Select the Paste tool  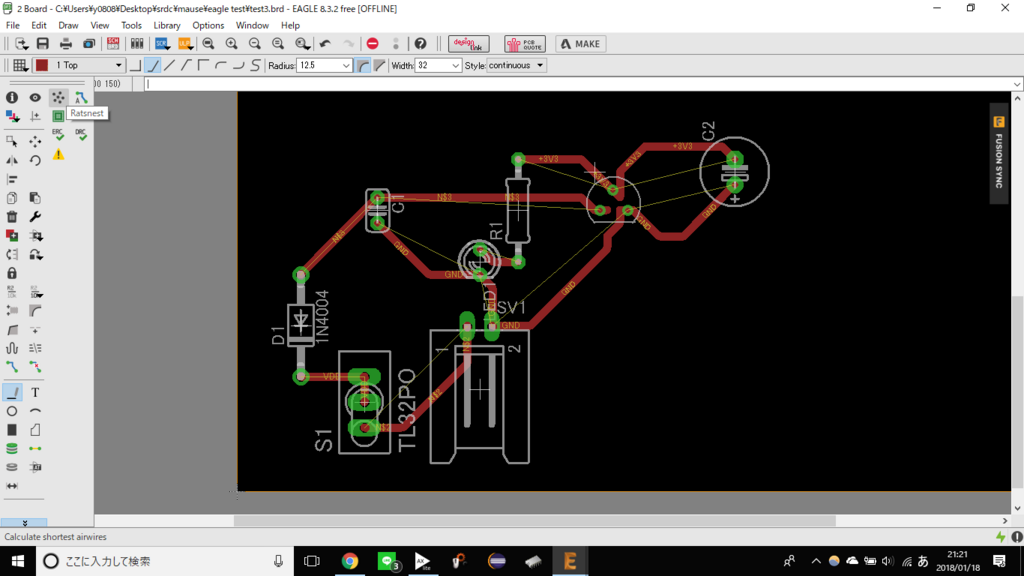(x=35, y=198)
